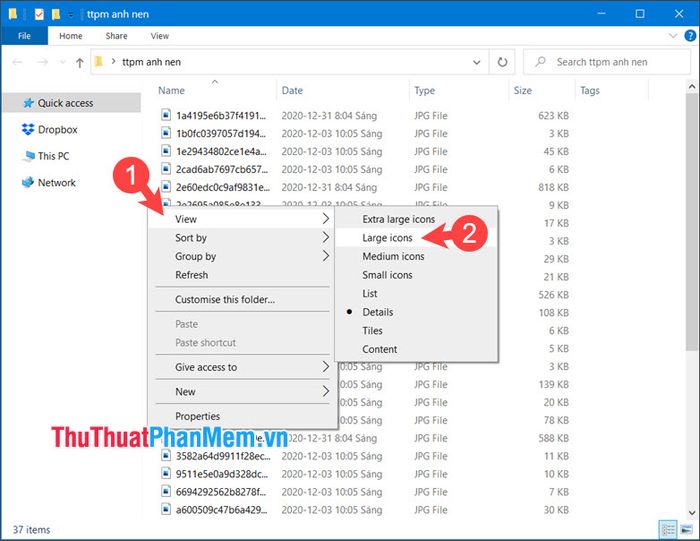The width and height of the screenshot is (700, 541).
Task: Click the Dropbox icon in navigation pane
Action: (x=27, y=129)
